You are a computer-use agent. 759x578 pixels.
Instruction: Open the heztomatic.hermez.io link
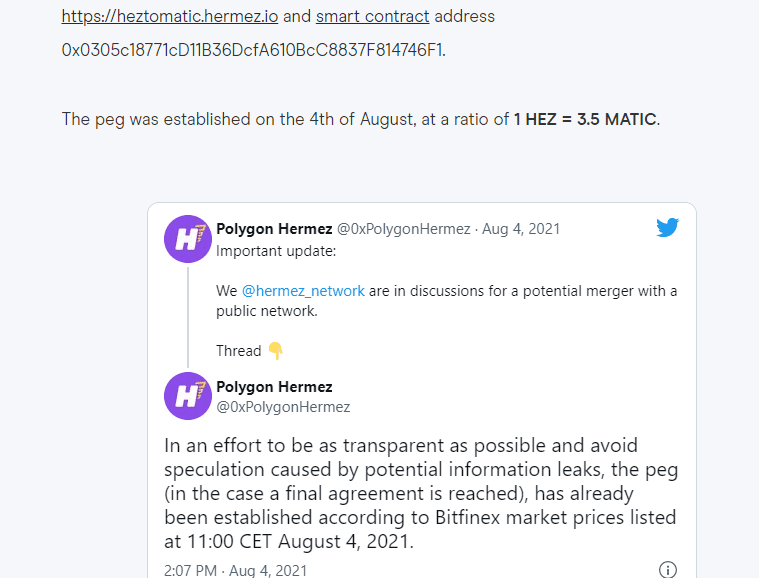170,16
